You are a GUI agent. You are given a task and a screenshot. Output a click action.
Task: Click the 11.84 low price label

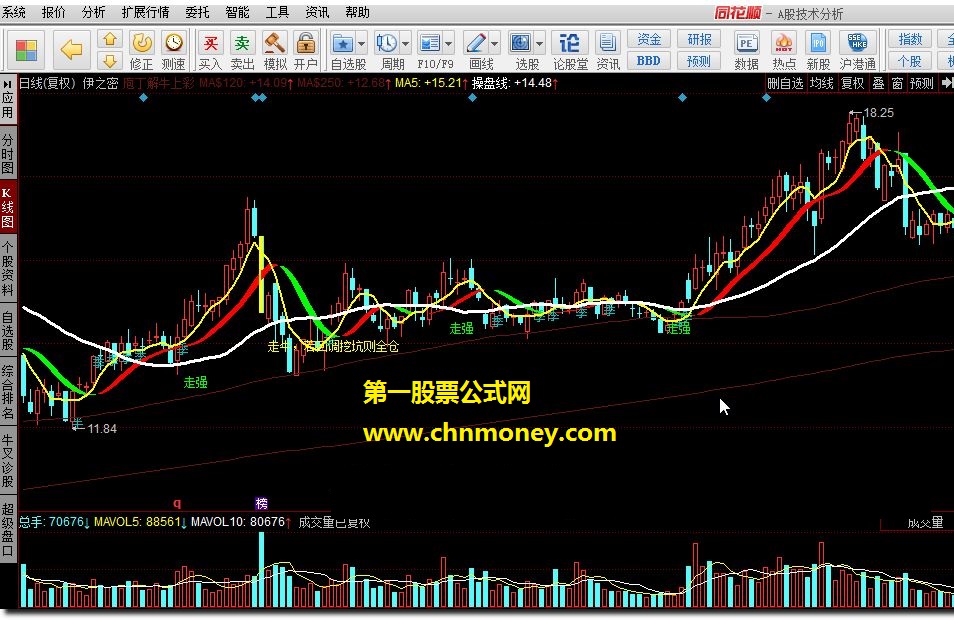[102, 429]
